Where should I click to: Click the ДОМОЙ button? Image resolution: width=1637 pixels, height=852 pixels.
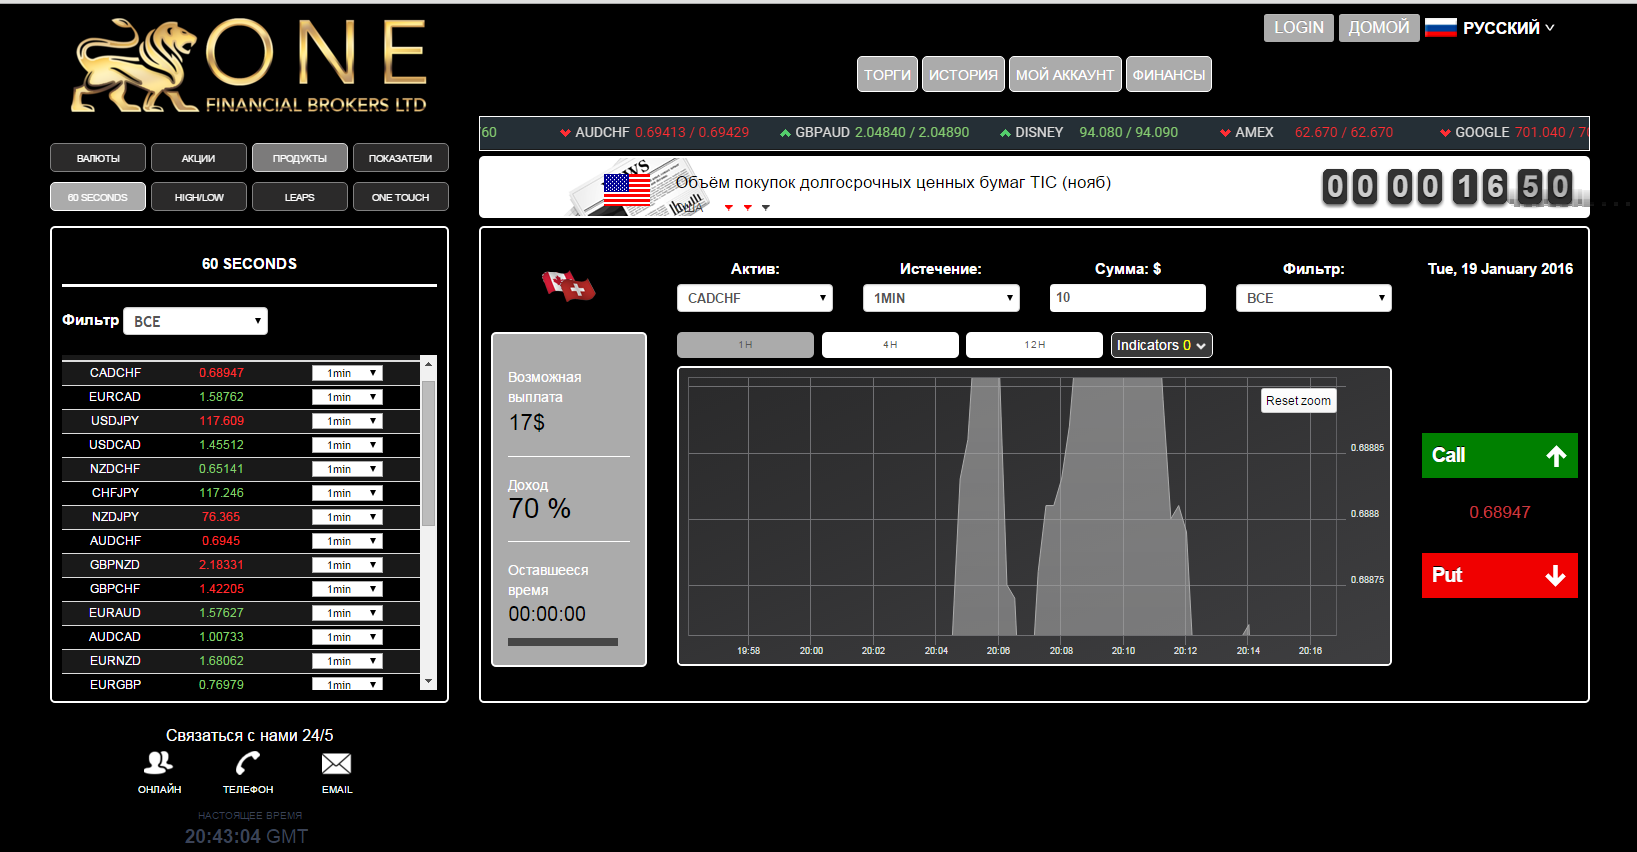[x=1379, y=28]
